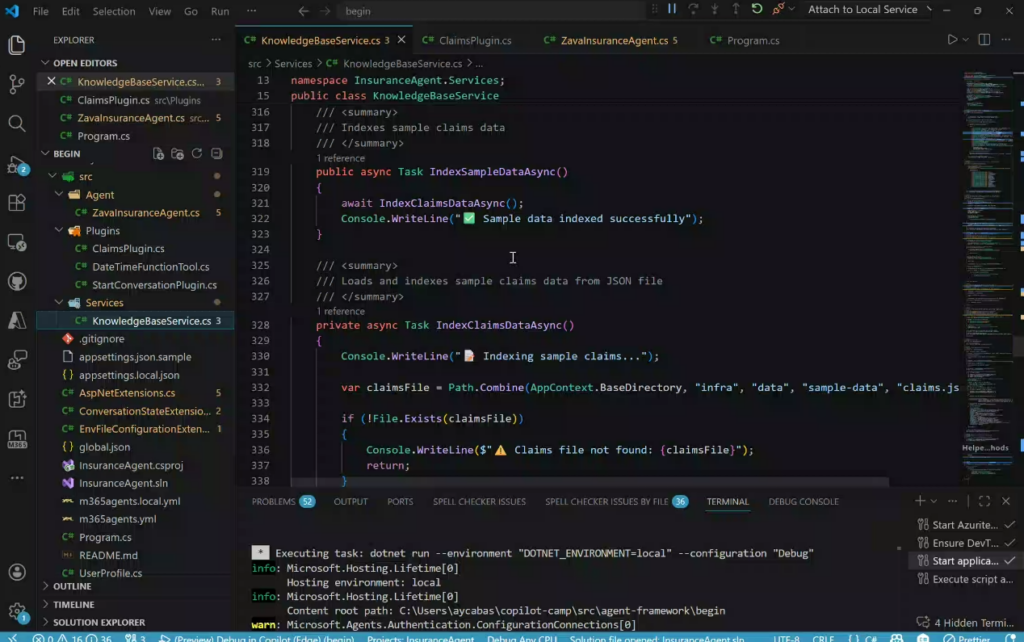The image size is (1024, 642).
Task: Open Search in the activity bar
Action: [16, 123]
